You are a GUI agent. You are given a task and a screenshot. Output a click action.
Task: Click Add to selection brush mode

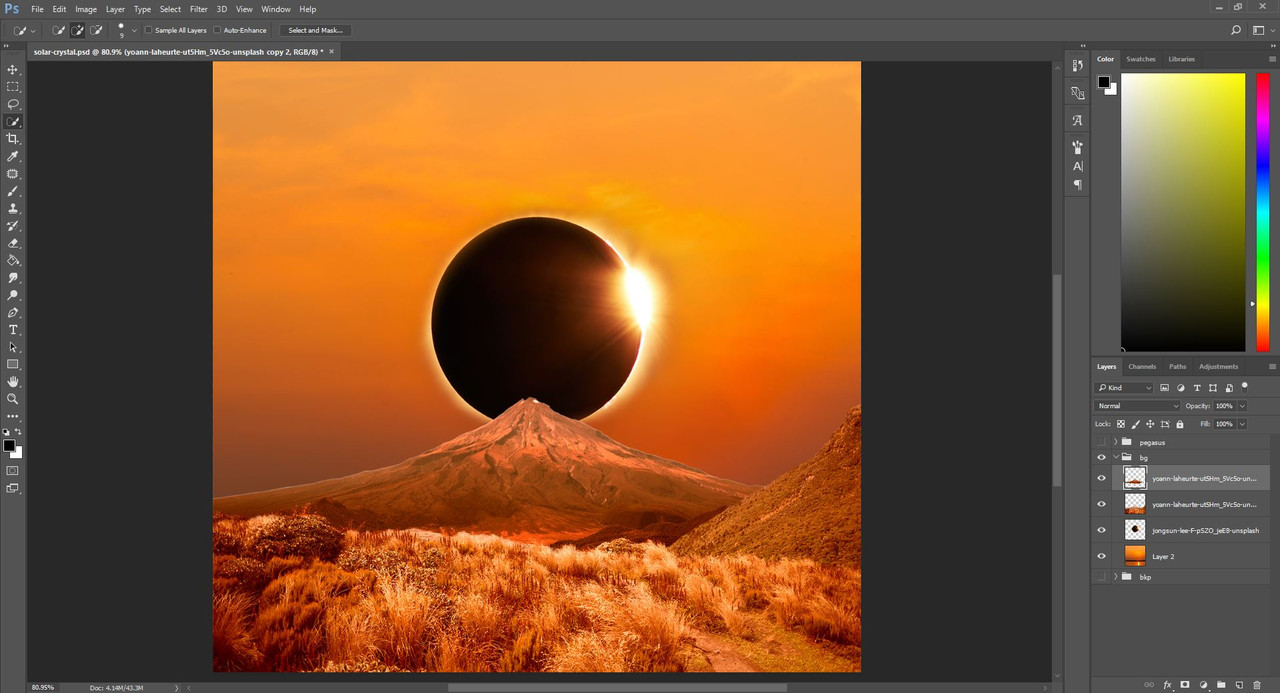tap(78, 30)
